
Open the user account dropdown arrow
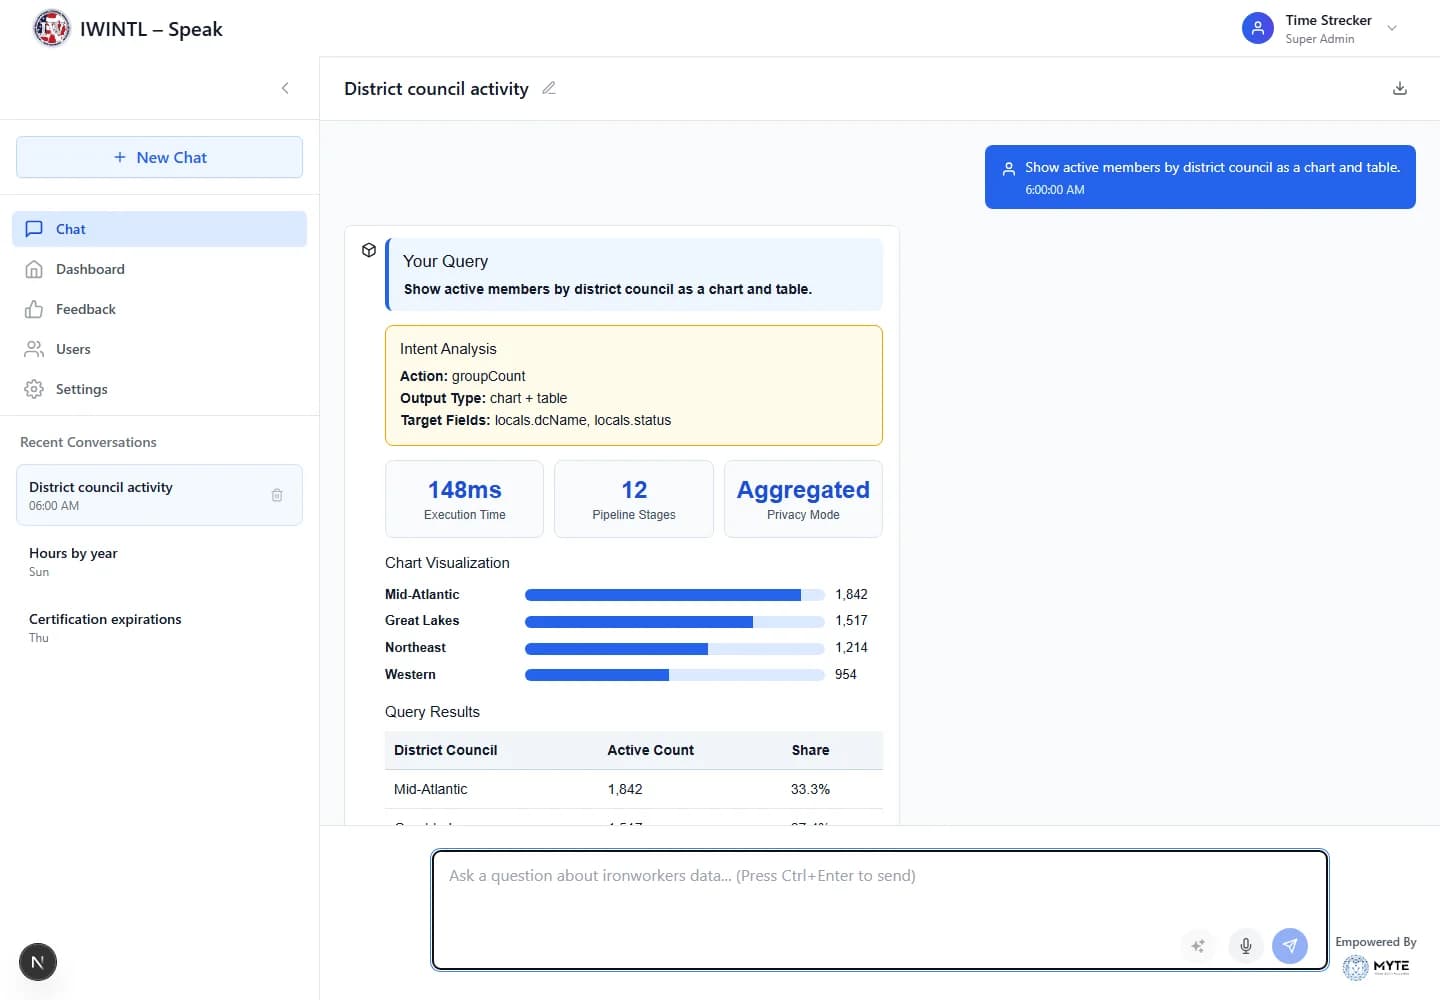pyautogui.click(x=1392, y=28)
